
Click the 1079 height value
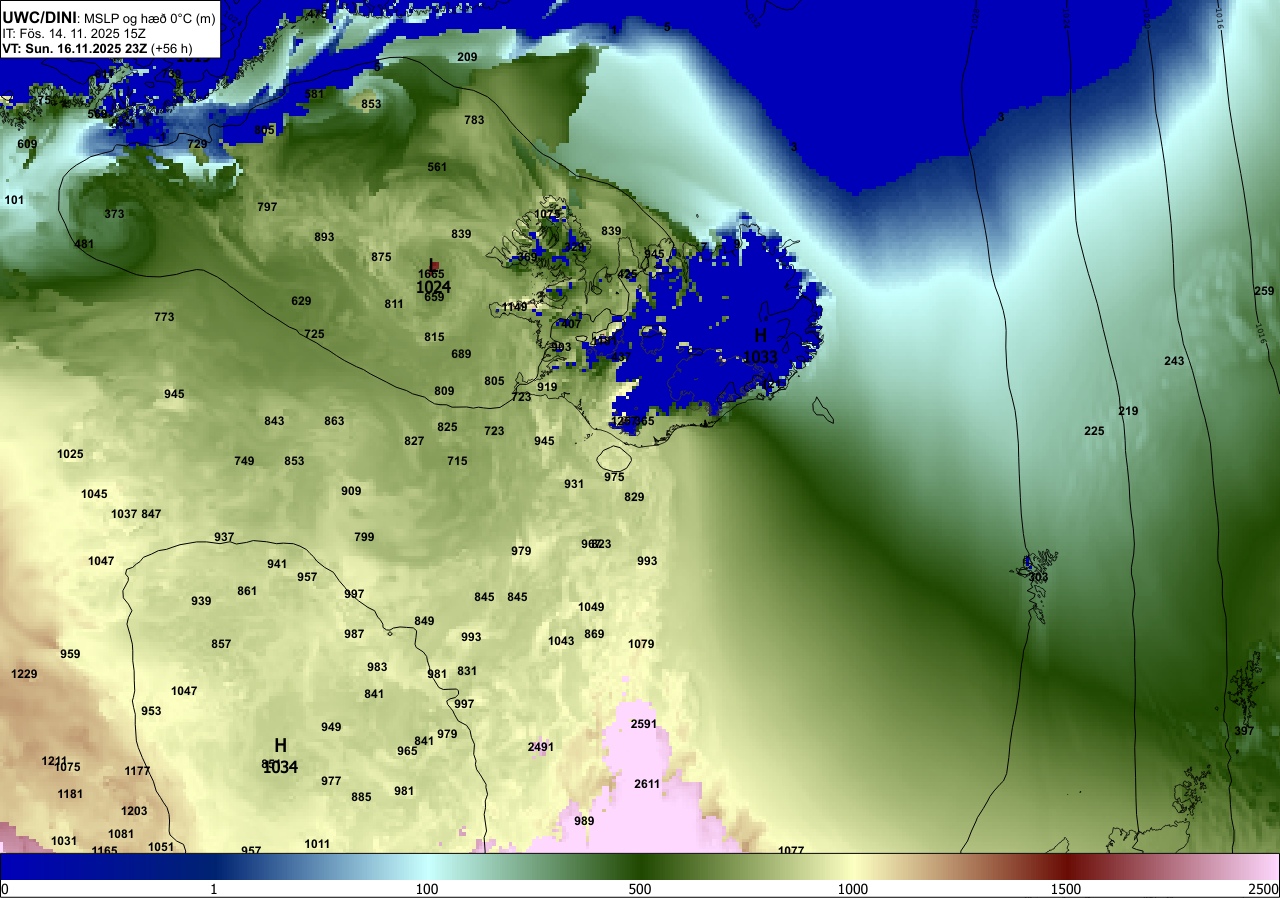641,644
